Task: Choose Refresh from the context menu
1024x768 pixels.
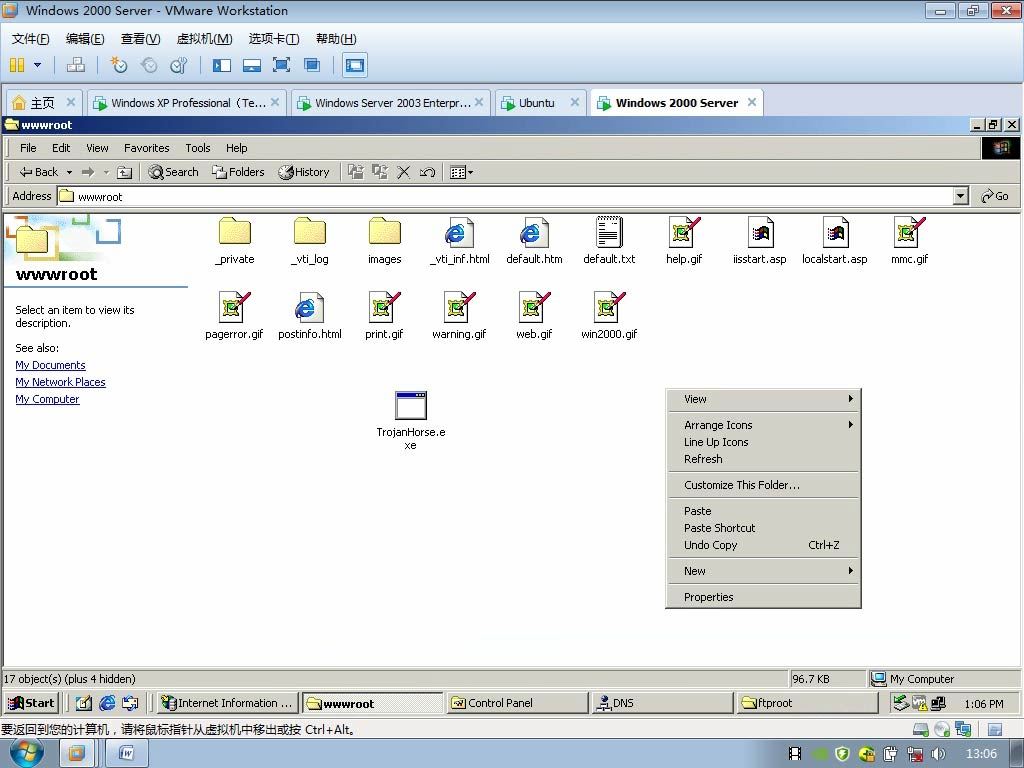Action: tap(763, 459)
